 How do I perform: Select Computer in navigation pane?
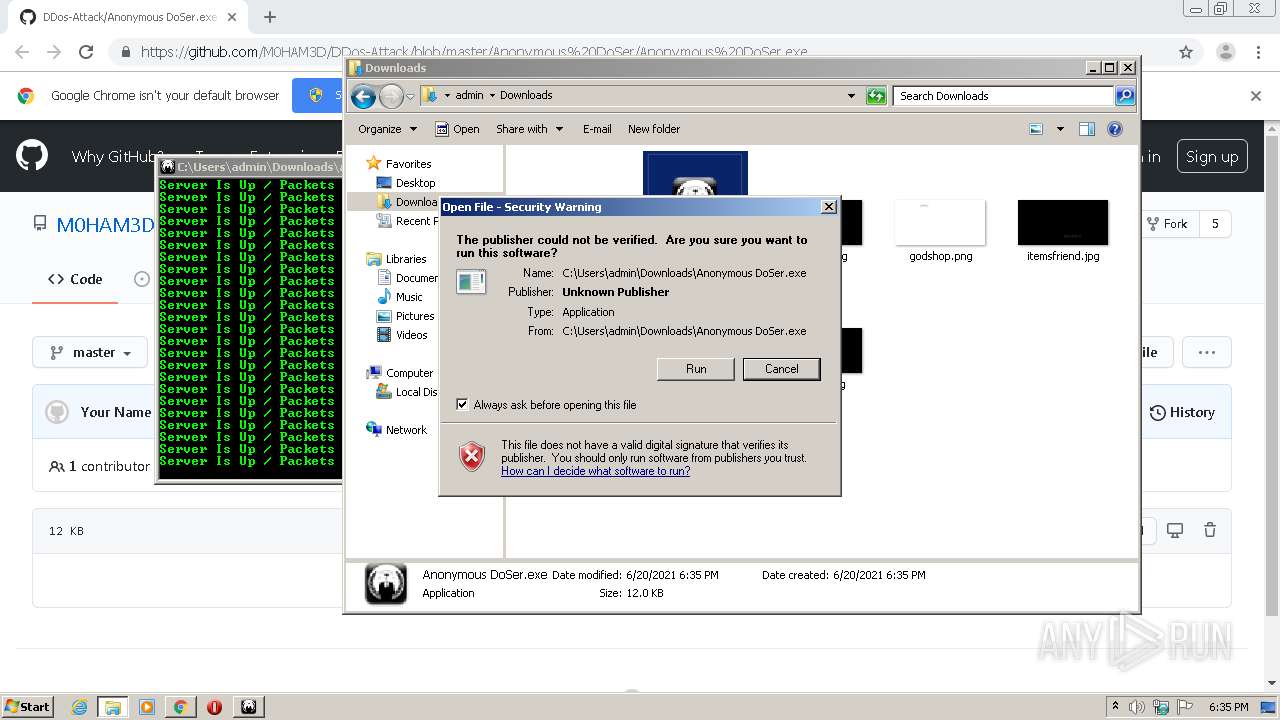pyautogui.click(x=400, y=373)
